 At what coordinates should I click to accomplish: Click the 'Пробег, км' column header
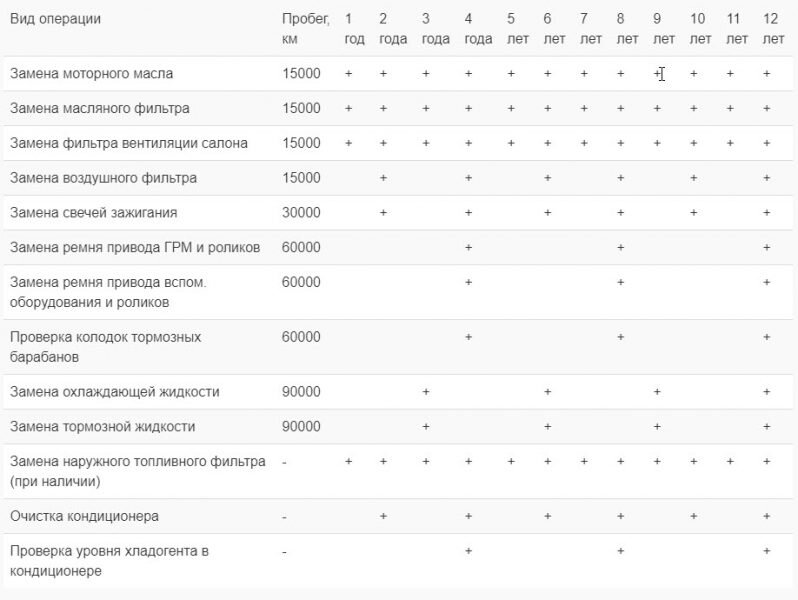pos(305,29)
